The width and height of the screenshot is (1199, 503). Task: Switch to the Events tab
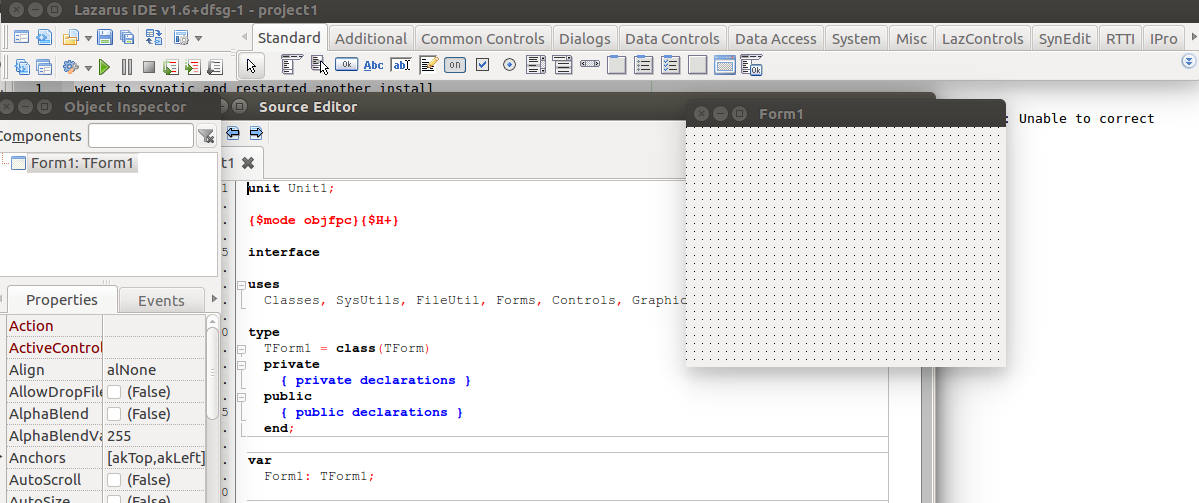click(x=161, y=300)
